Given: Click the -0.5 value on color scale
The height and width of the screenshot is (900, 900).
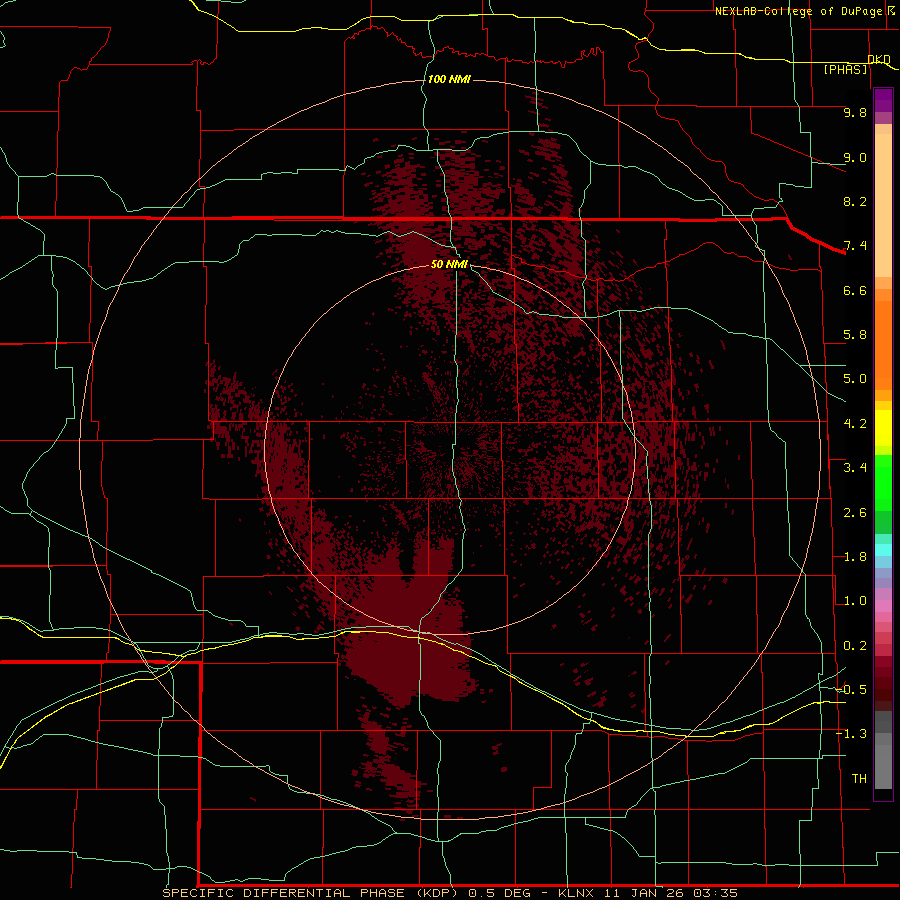Looking at the screenshot, I should pyautogui.click(x=851, y=689).
